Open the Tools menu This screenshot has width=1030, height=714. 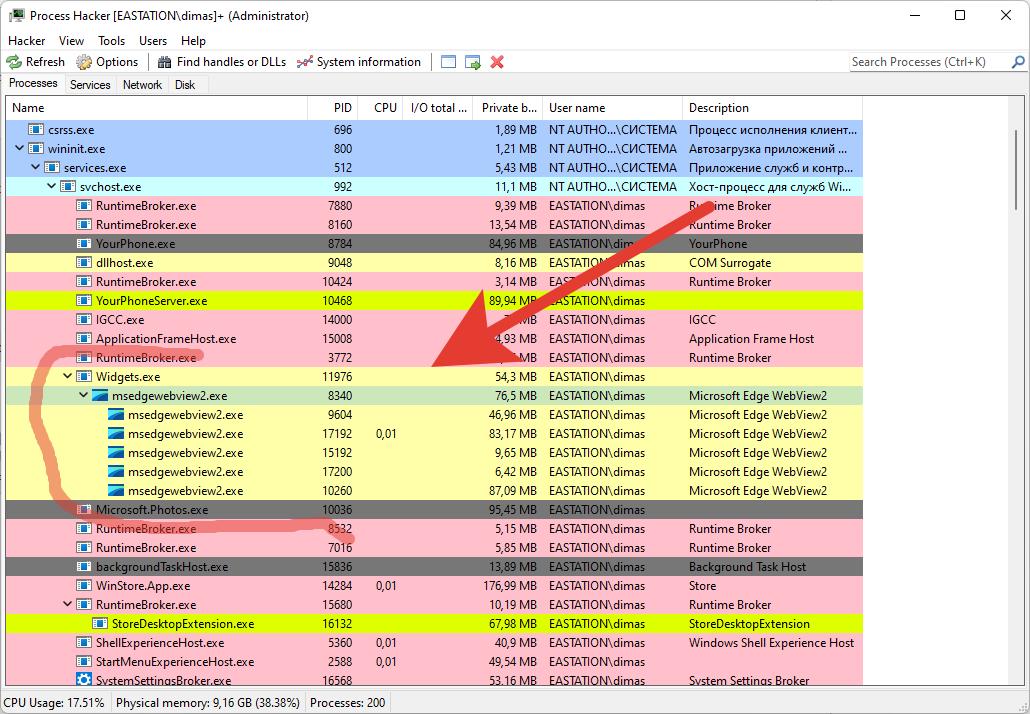(111, 41)
